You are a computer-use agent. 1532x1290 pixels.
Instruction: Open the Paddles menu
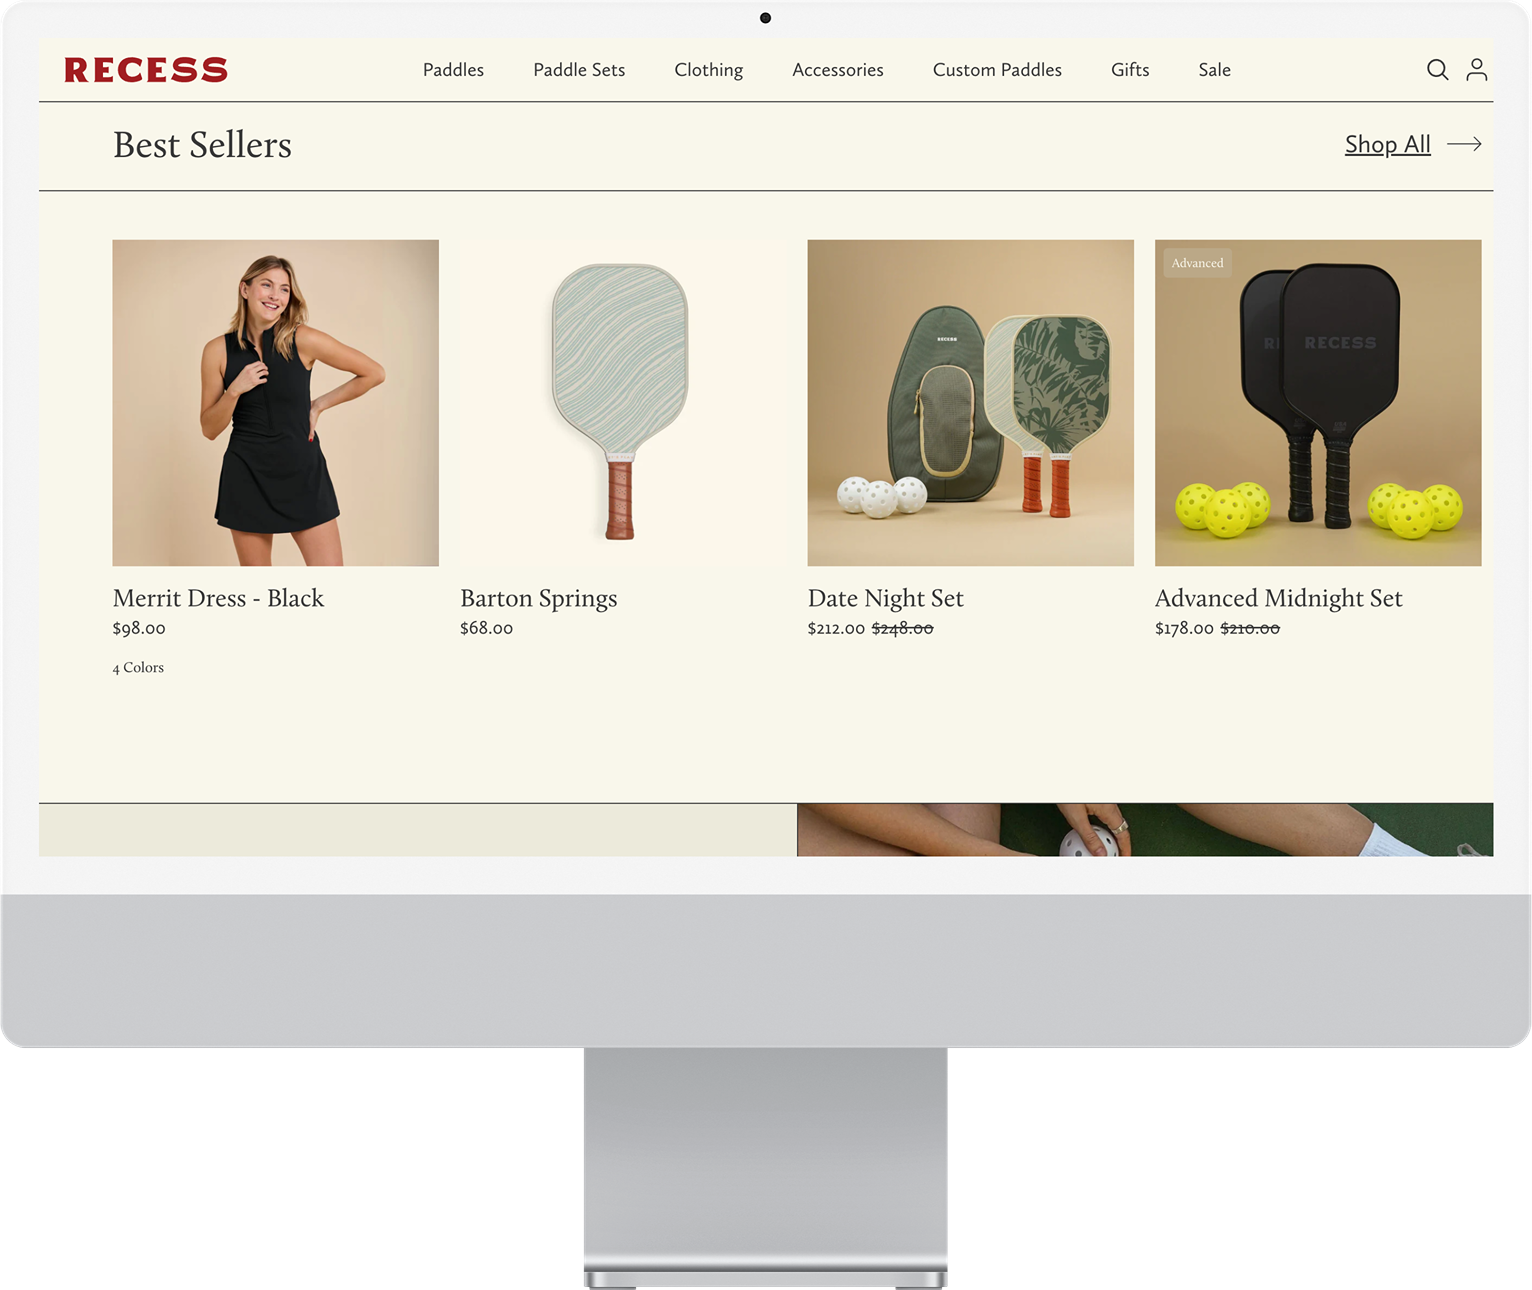point(453,70)
